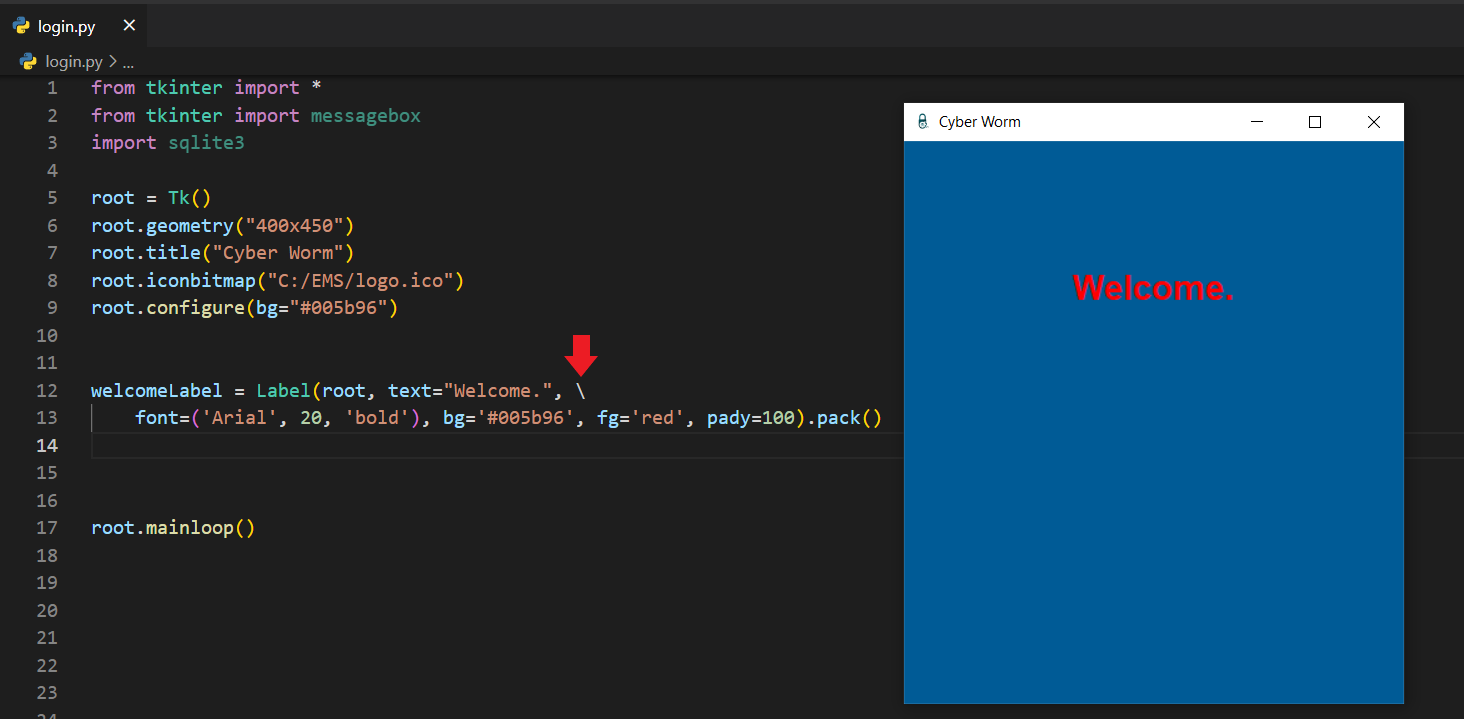Click the Python icon on the login.py tab
Image resolution: width=1464 pixels, height=719 pixels.
coord(21,26)
